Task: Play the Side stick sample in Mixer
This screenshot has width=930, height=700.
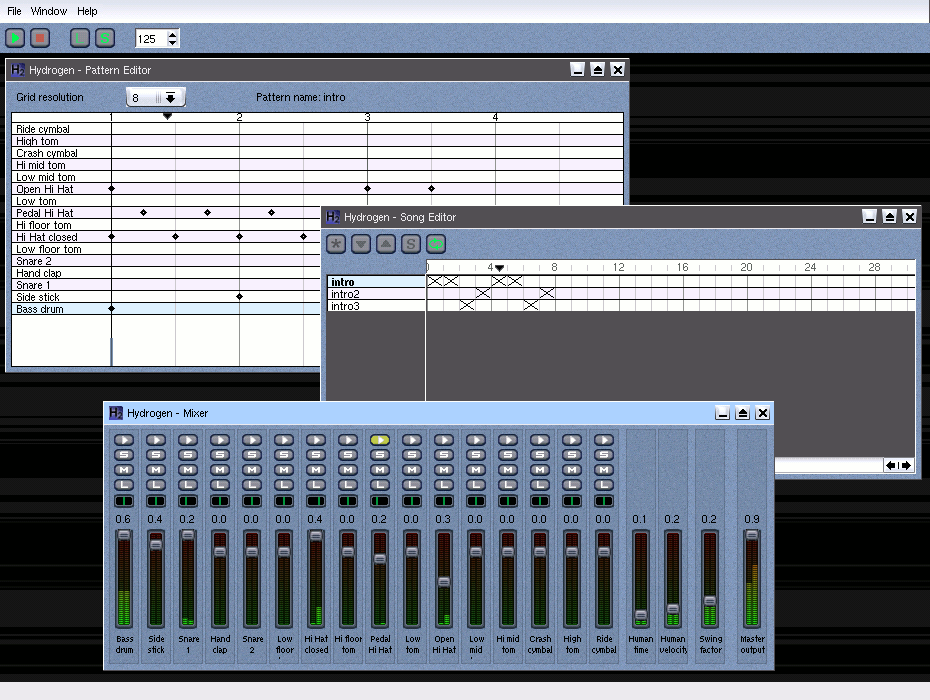Action: (156, 440)
